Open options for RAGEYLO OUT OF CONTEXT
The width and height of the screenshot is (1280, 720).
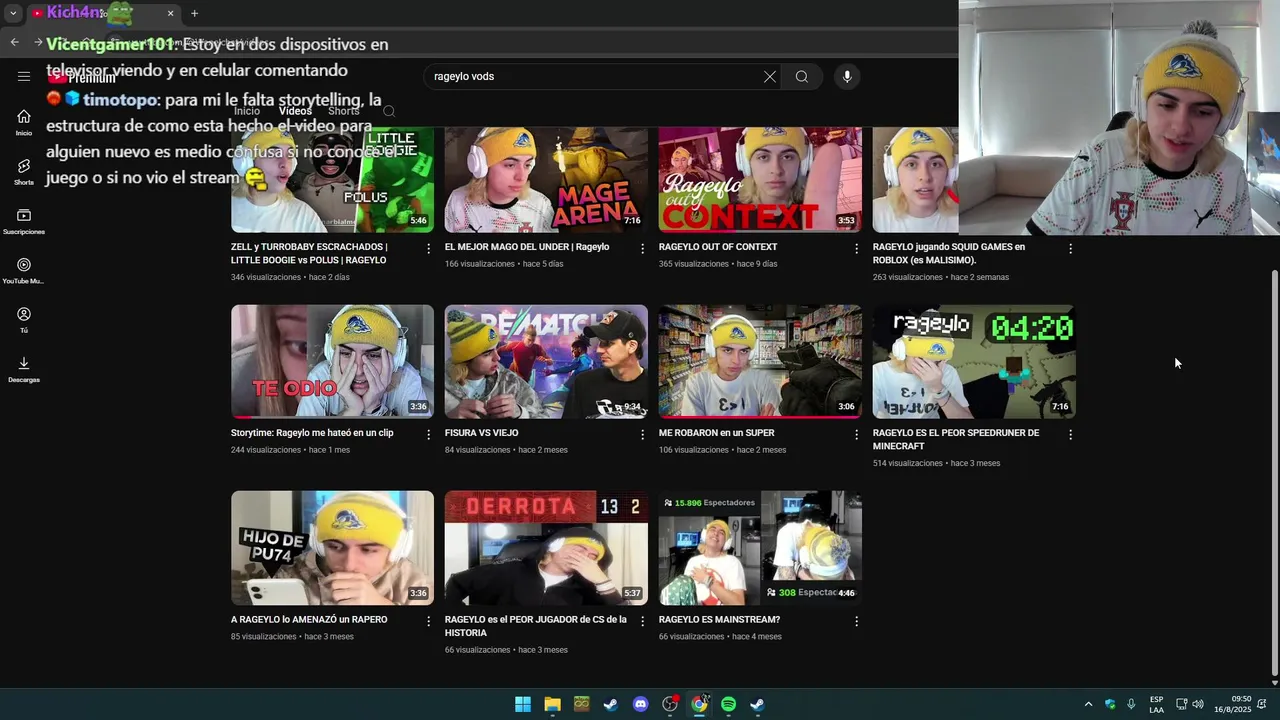(856, 248)
